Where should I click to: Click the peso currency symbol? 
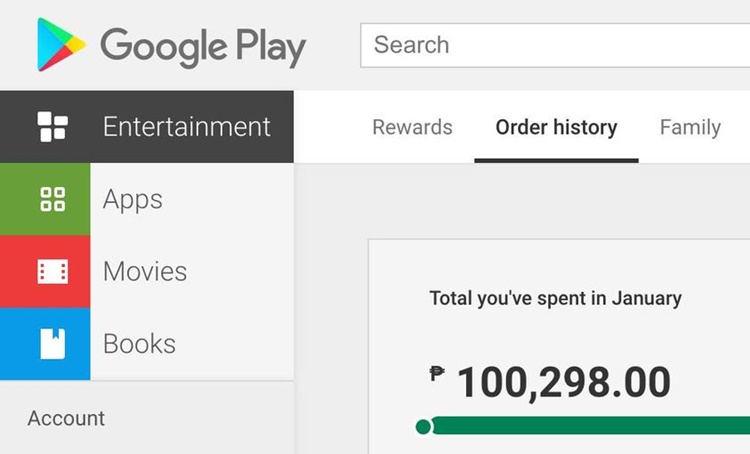click(x=437, y=373)
